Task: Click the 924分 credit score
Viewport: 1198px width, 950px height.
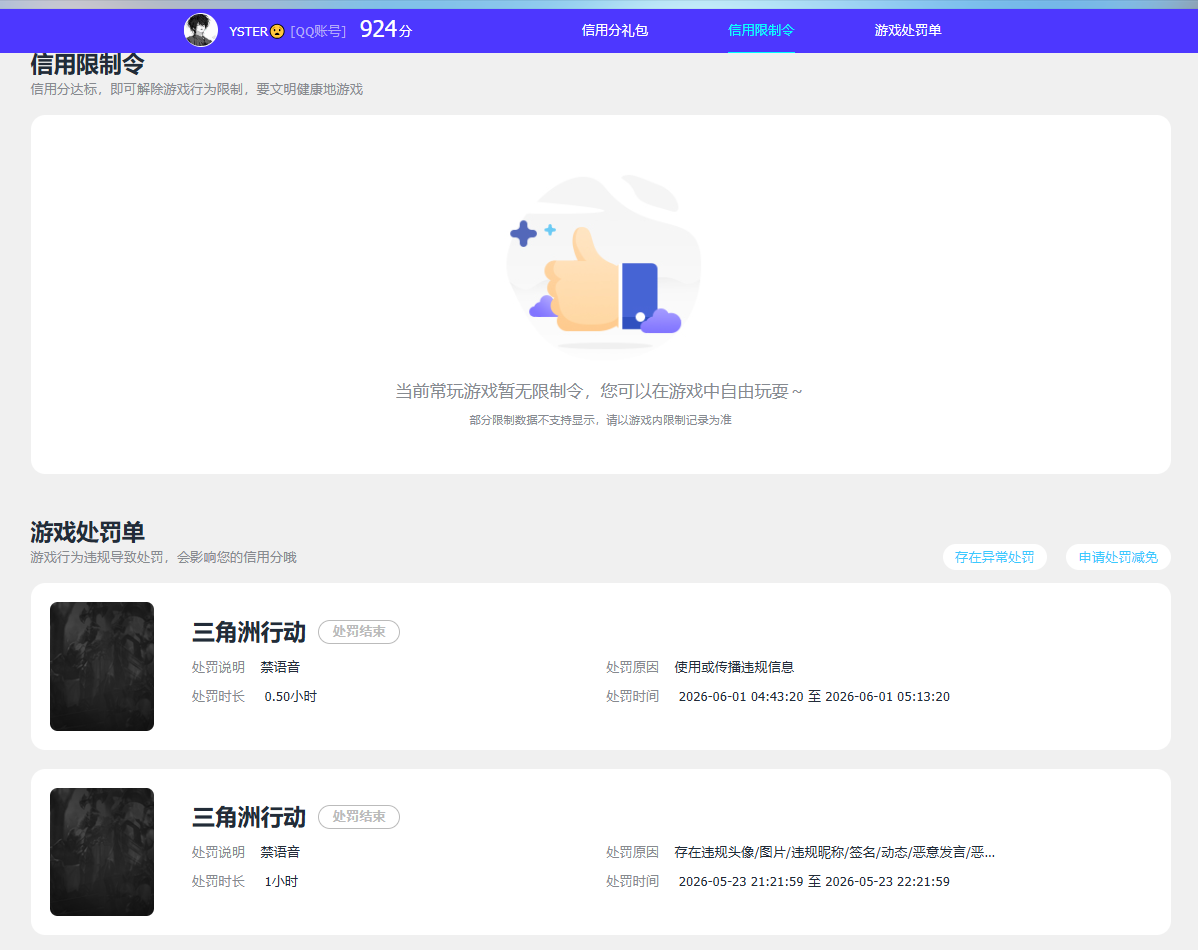Action: [x=386, y=30]
